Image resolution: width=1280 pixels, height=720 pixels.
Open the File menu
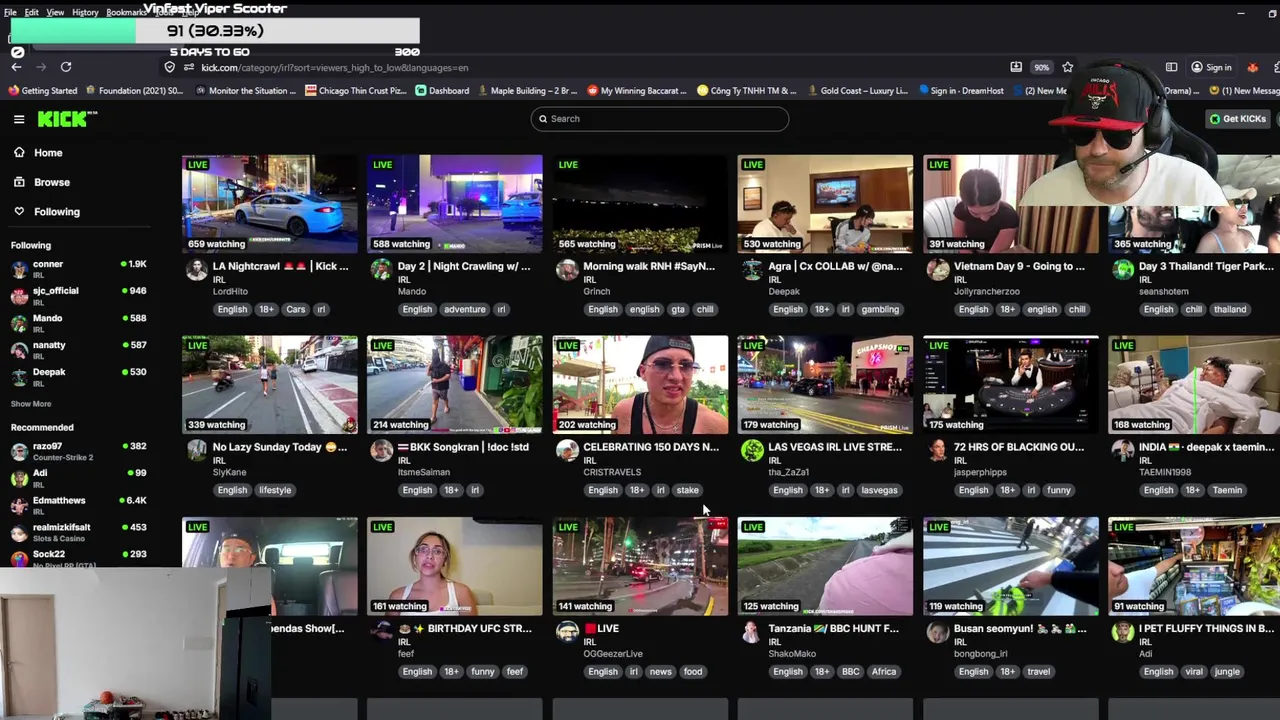pyautogui.click(x=10, y=12)
